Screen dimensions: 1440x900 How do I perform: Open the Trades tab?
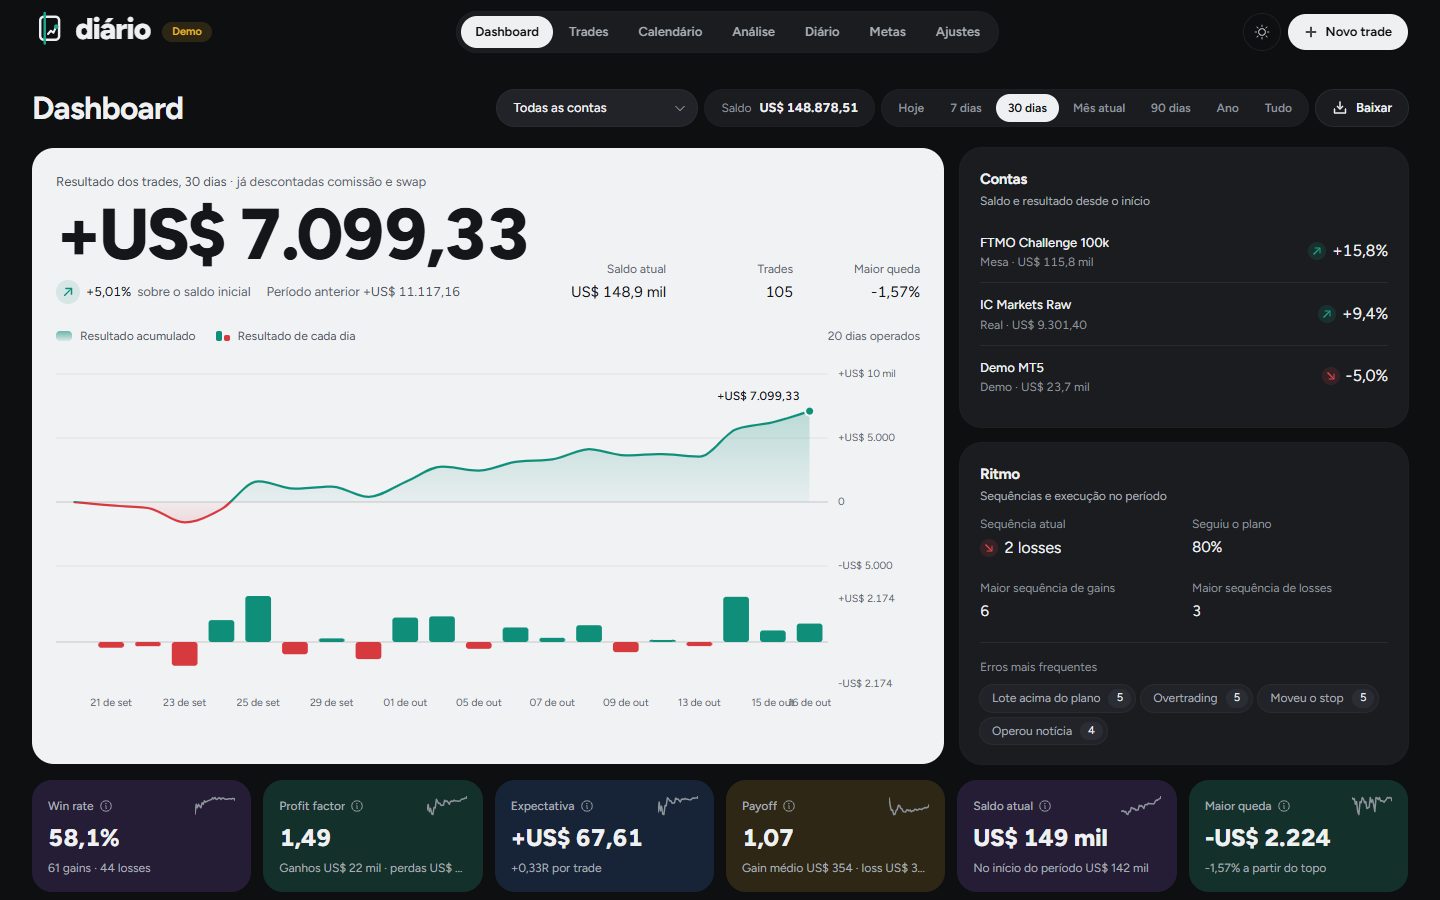(588, 32)
